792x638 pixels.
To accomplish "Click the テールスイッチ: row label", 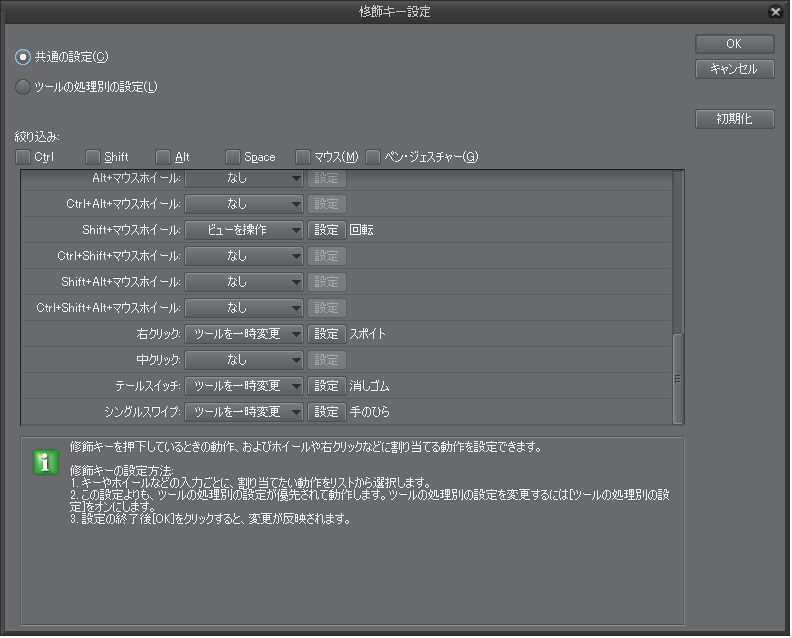I will tap(148, 386).
